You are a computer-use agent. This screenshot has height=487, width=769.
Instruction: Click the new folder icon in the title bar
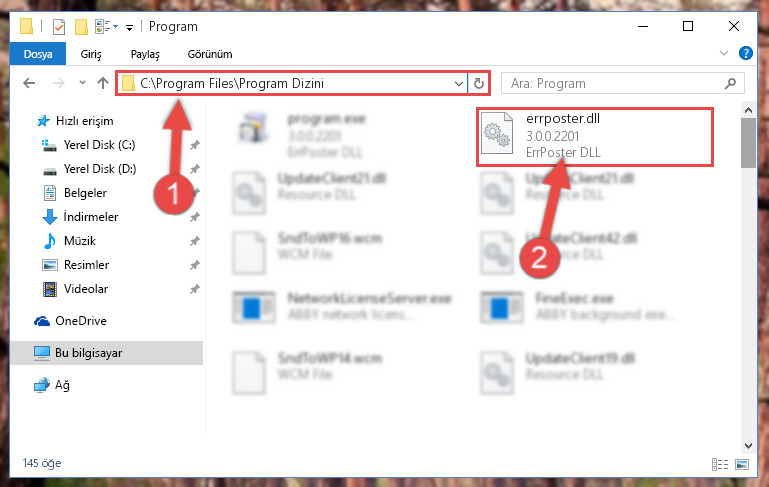81,26
